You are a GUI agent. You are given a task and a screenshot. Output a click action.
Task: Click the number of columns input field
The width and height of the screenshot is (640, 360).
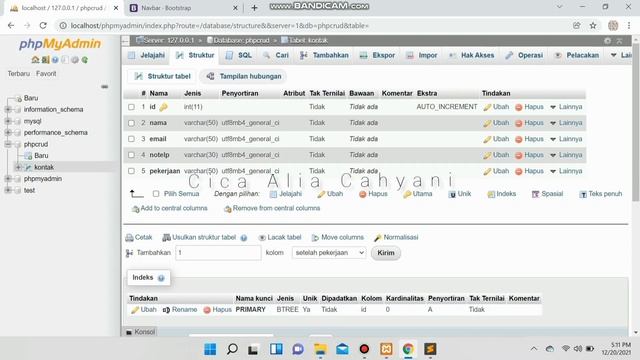[x=218, y=253]
